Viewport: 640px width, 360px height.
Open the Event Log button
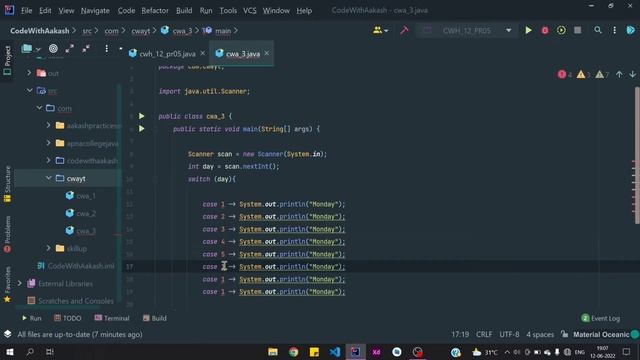(x=600, y=318)
